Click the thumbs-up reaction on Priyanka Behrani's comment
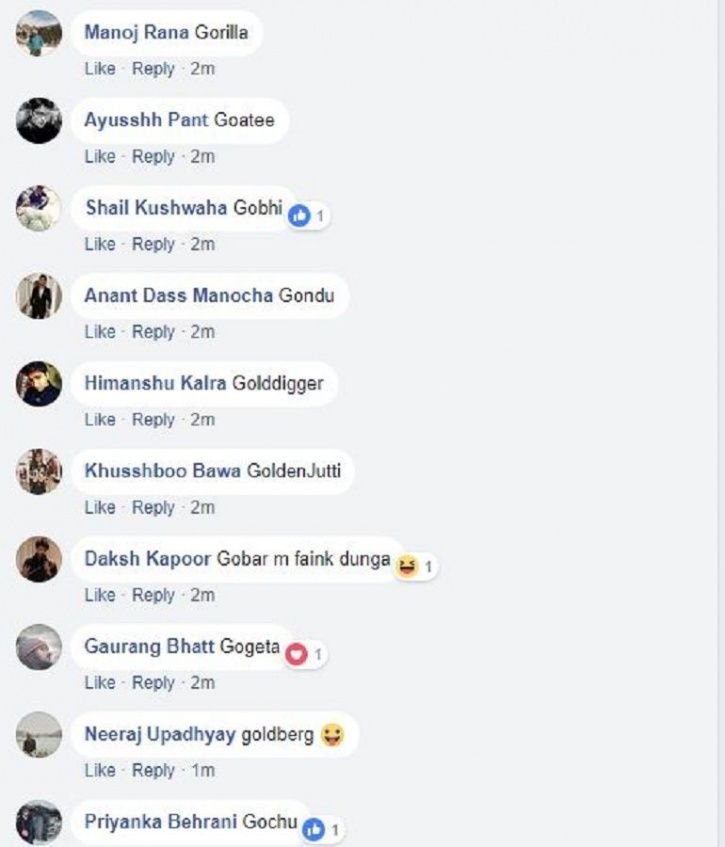Viewport: 725px width, 847px height. coord(313,829)
